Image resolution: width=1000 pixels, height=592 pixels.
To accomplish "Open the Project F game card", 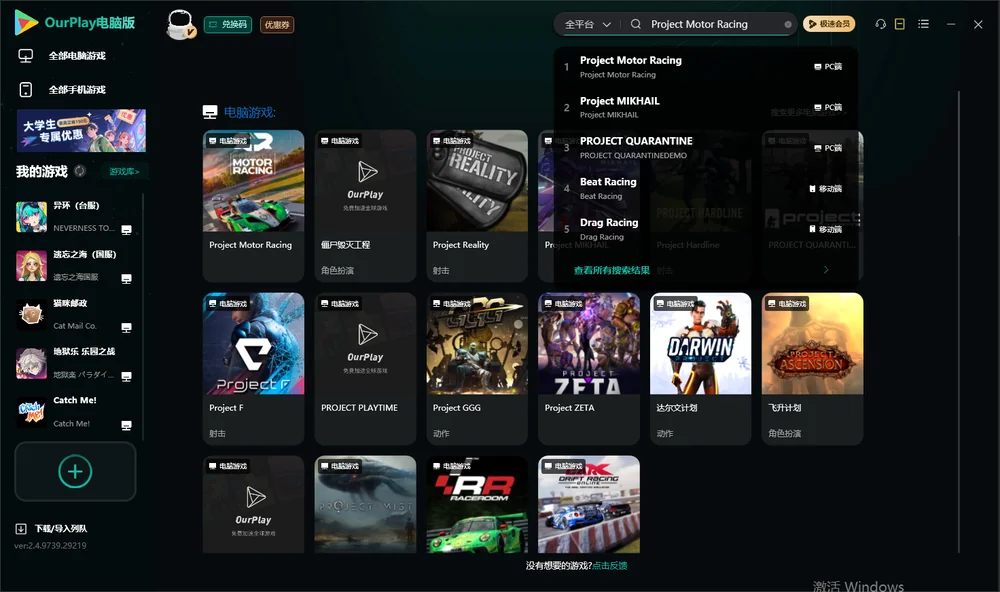I will point(253,369).
